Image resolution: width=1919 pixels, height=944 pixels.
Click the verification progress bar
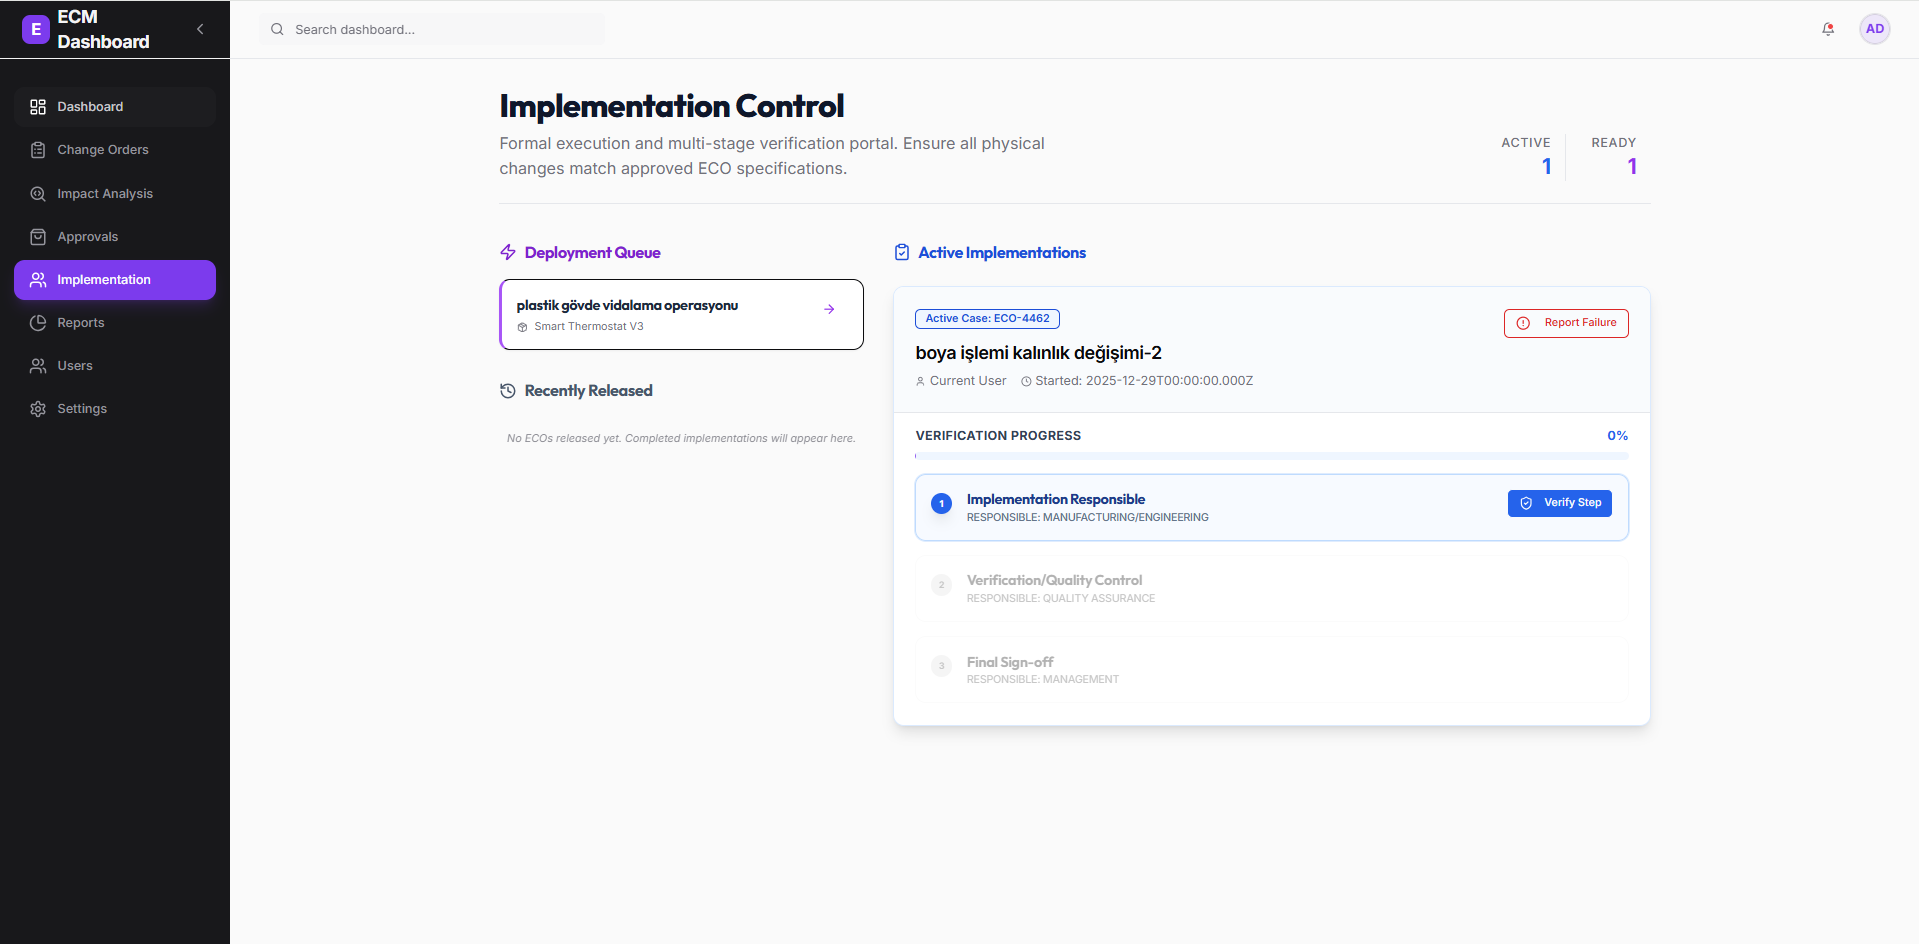(1271, 456)
